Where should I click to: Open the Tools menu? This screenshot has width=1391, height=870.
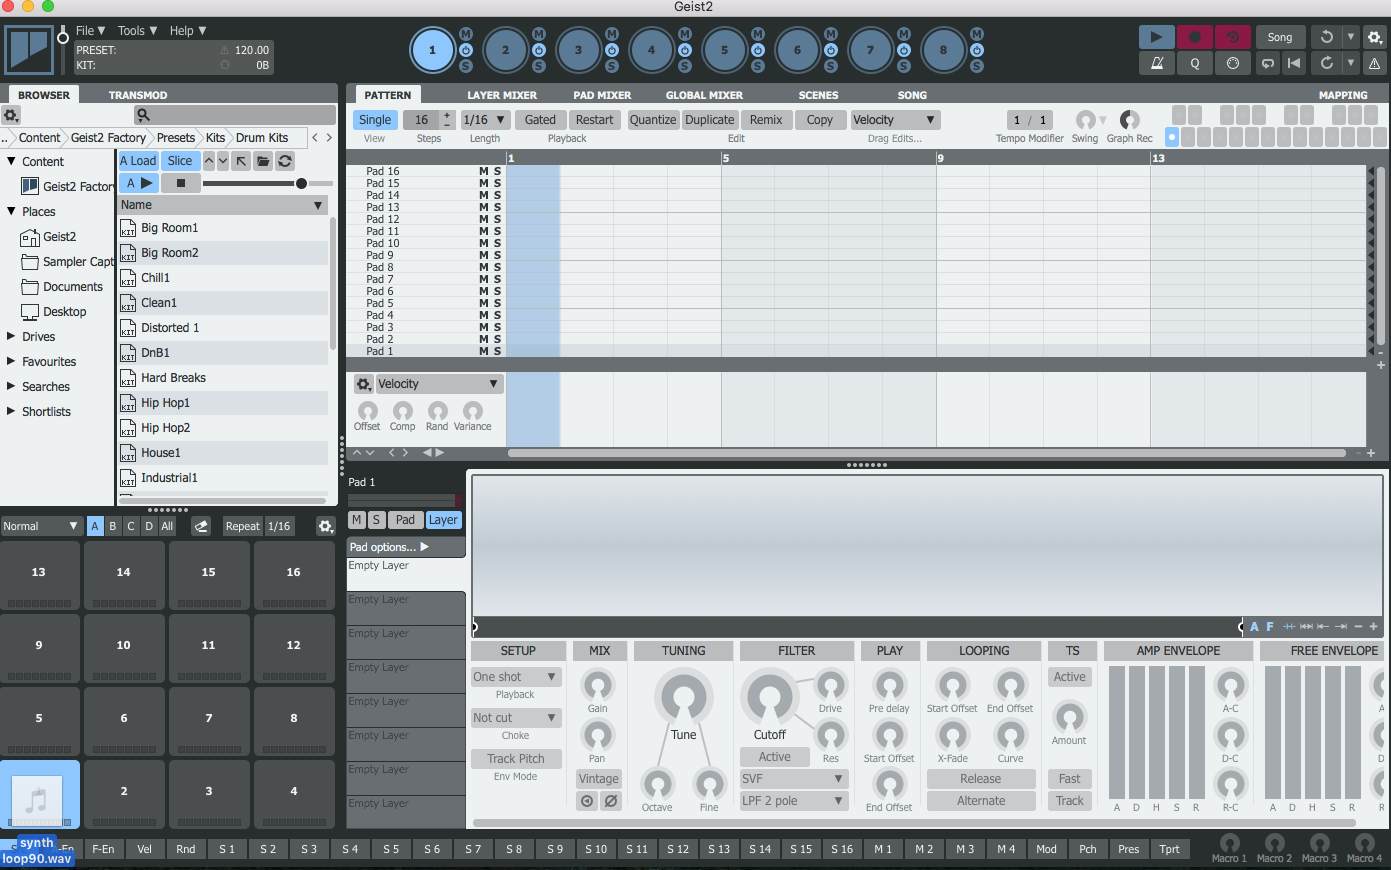[x=137, y=31]
